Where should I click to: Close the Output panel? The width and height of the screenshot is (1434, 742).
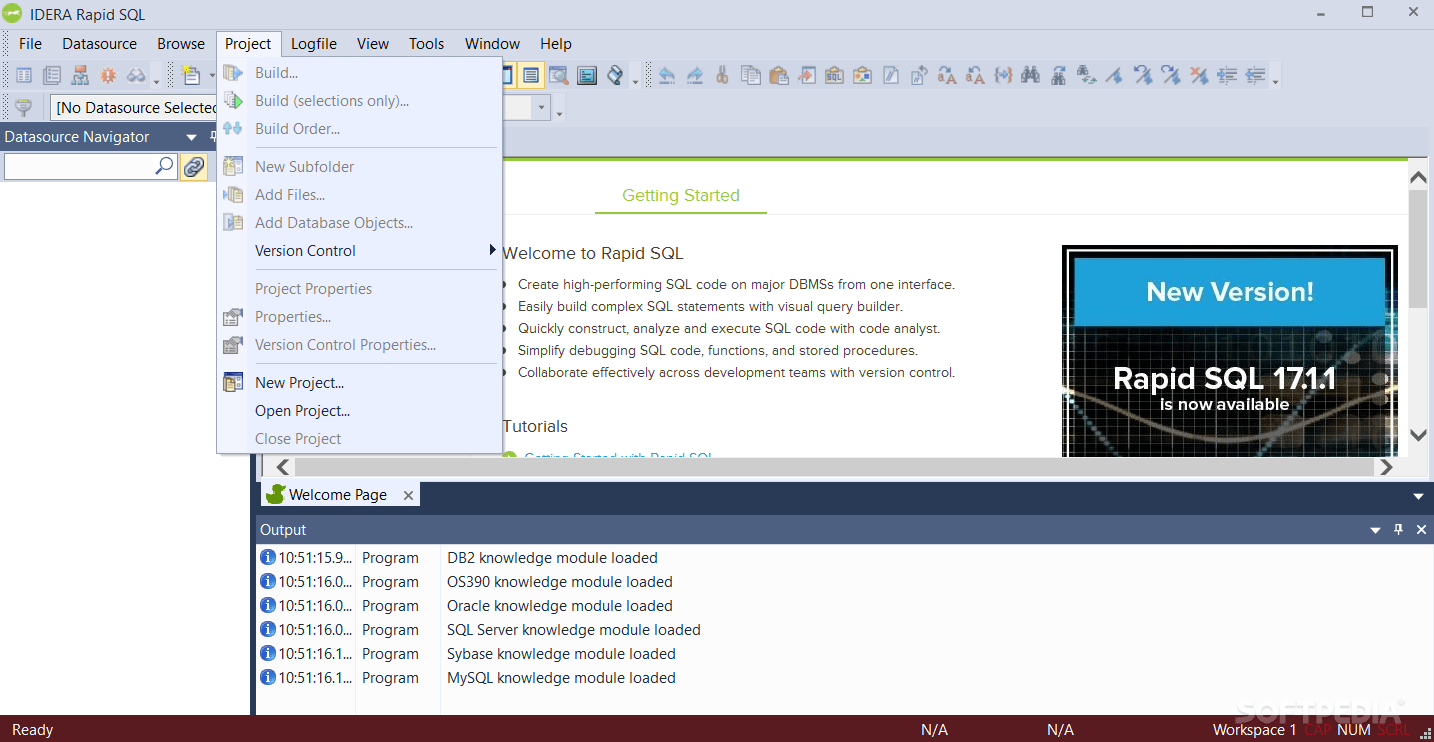(1421, 530)
